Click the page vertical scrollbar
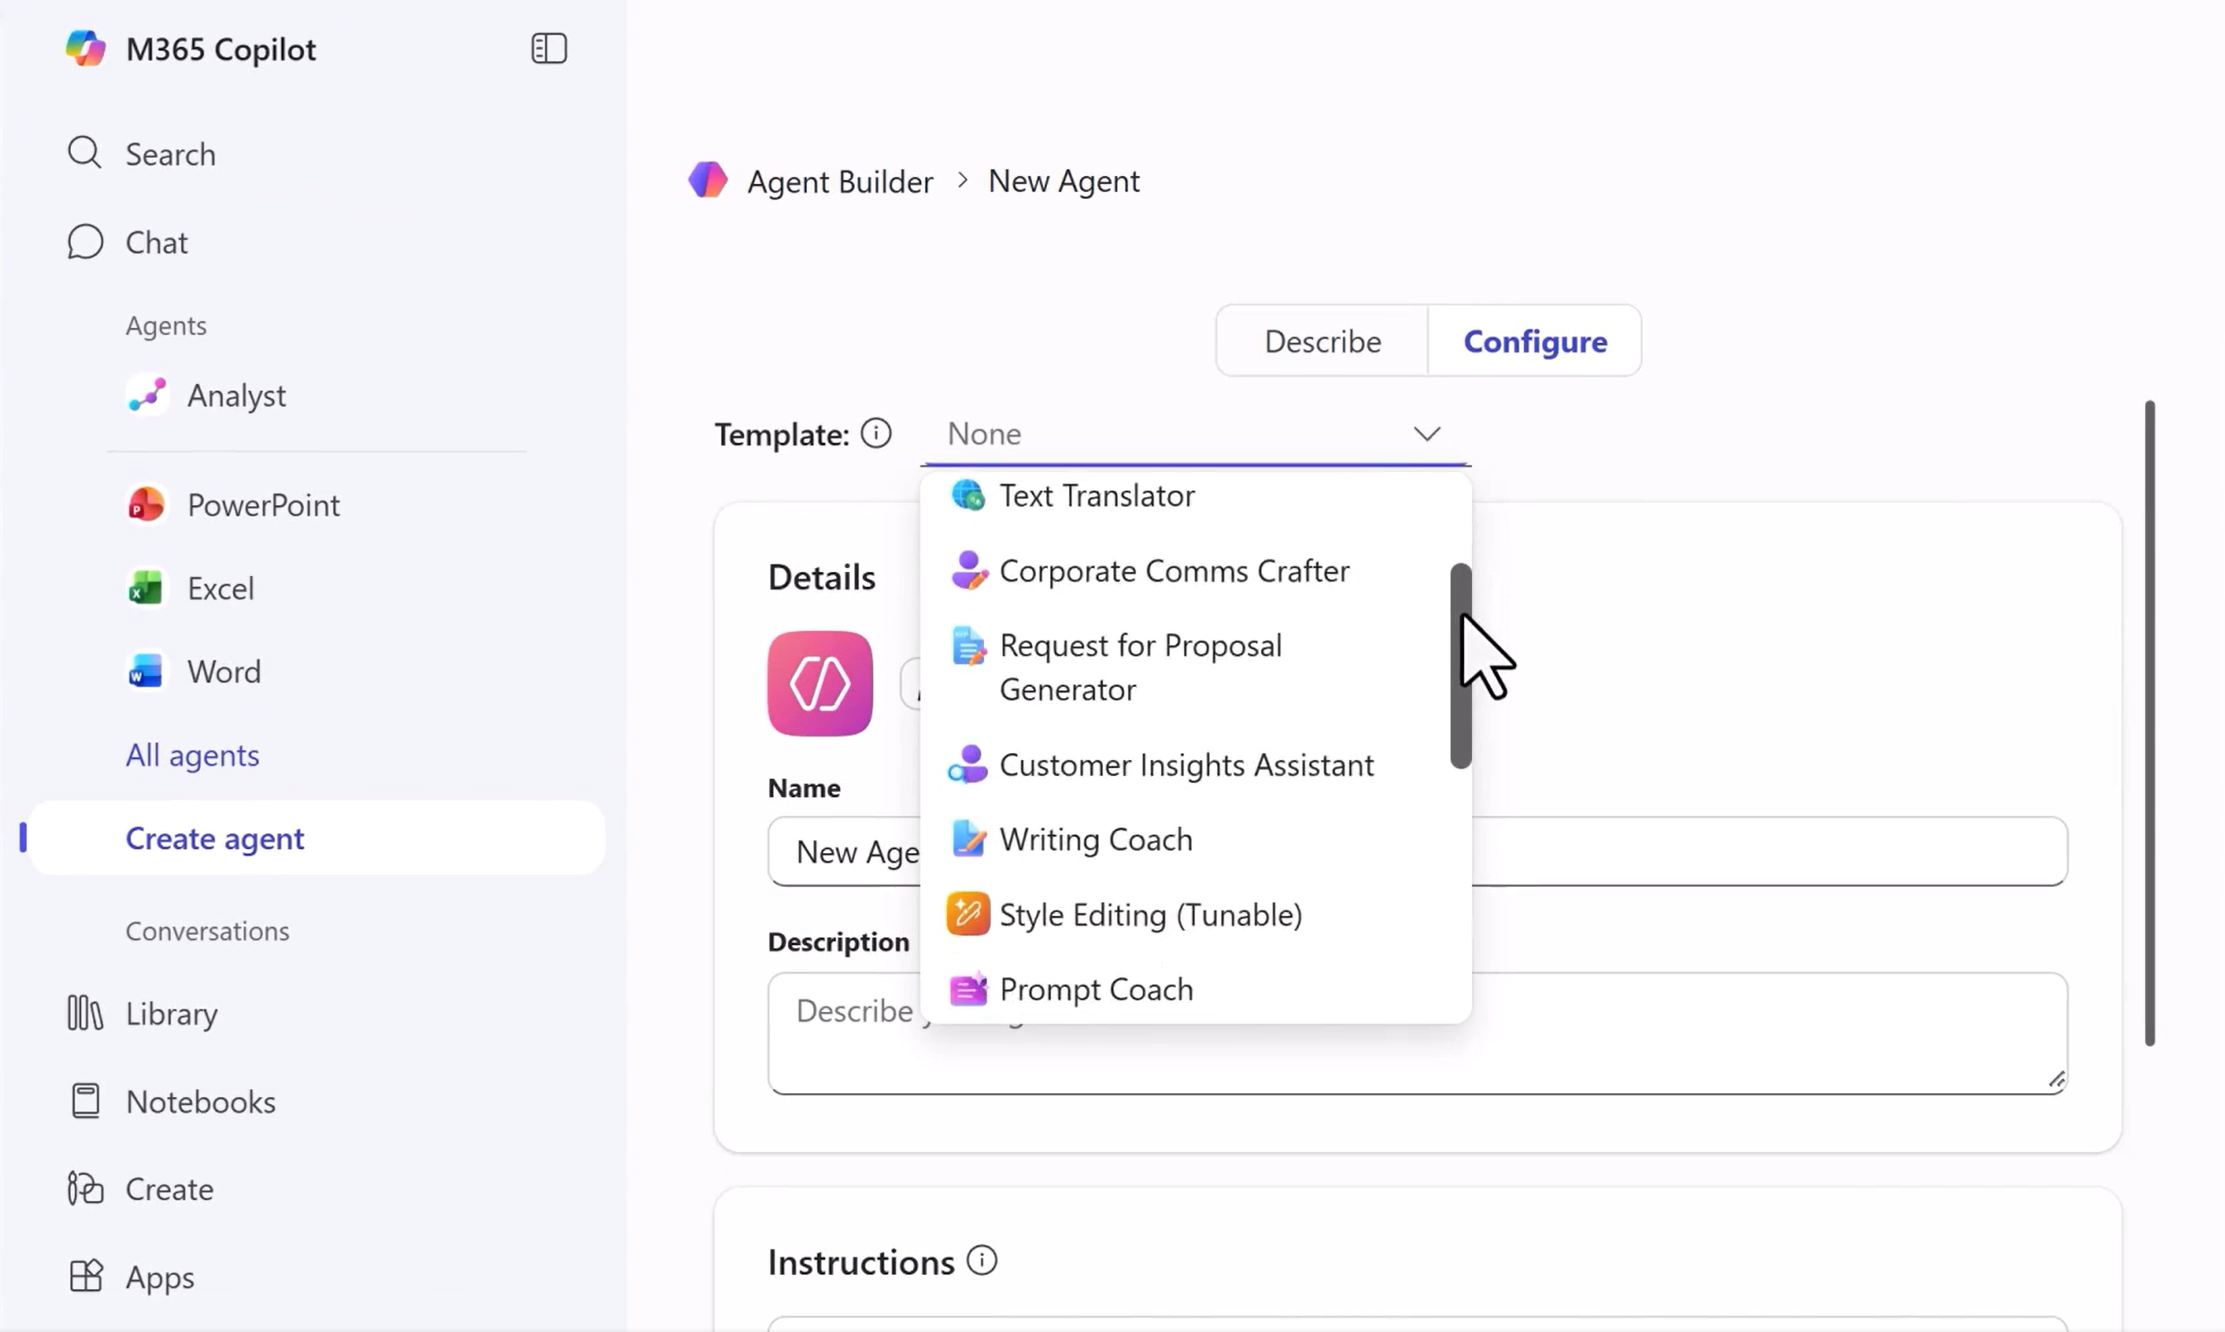The height and width of the screenshot is (1332, 2225). (2149, 723)
